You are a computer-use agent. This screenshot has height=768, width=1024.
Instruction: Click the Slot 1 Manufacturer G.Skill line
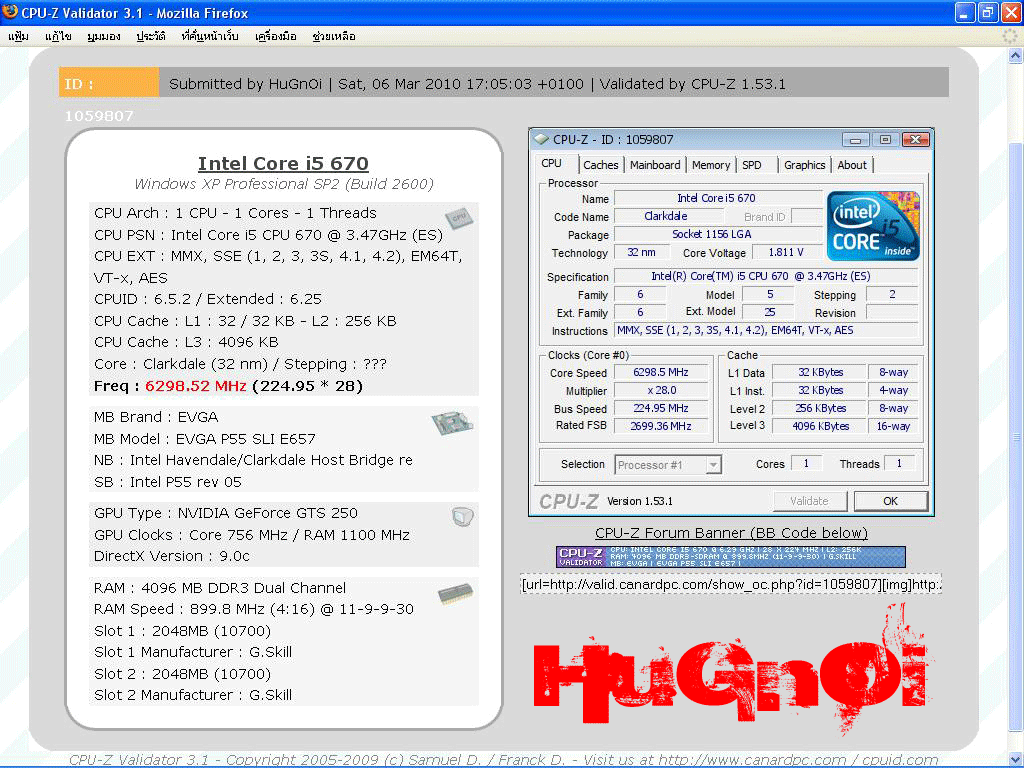(x=193, y=652)
